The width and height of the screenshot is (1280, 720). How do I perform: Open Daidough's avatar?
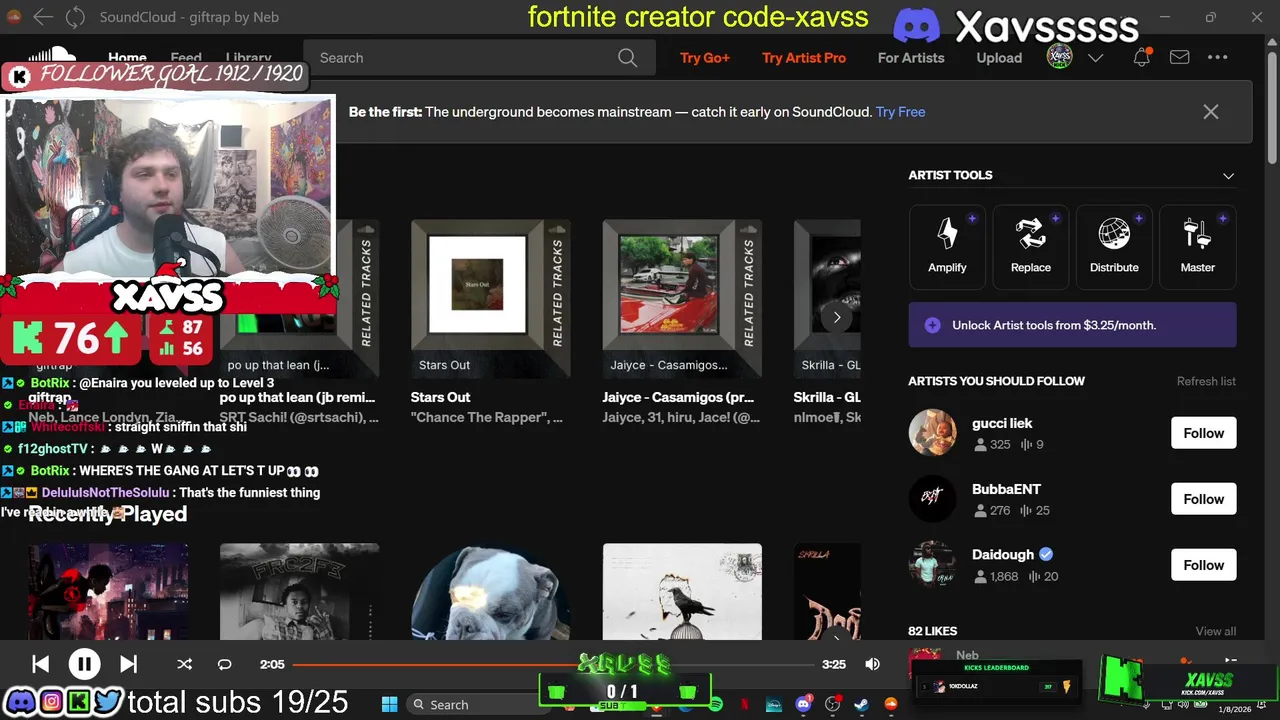[932, 564]
